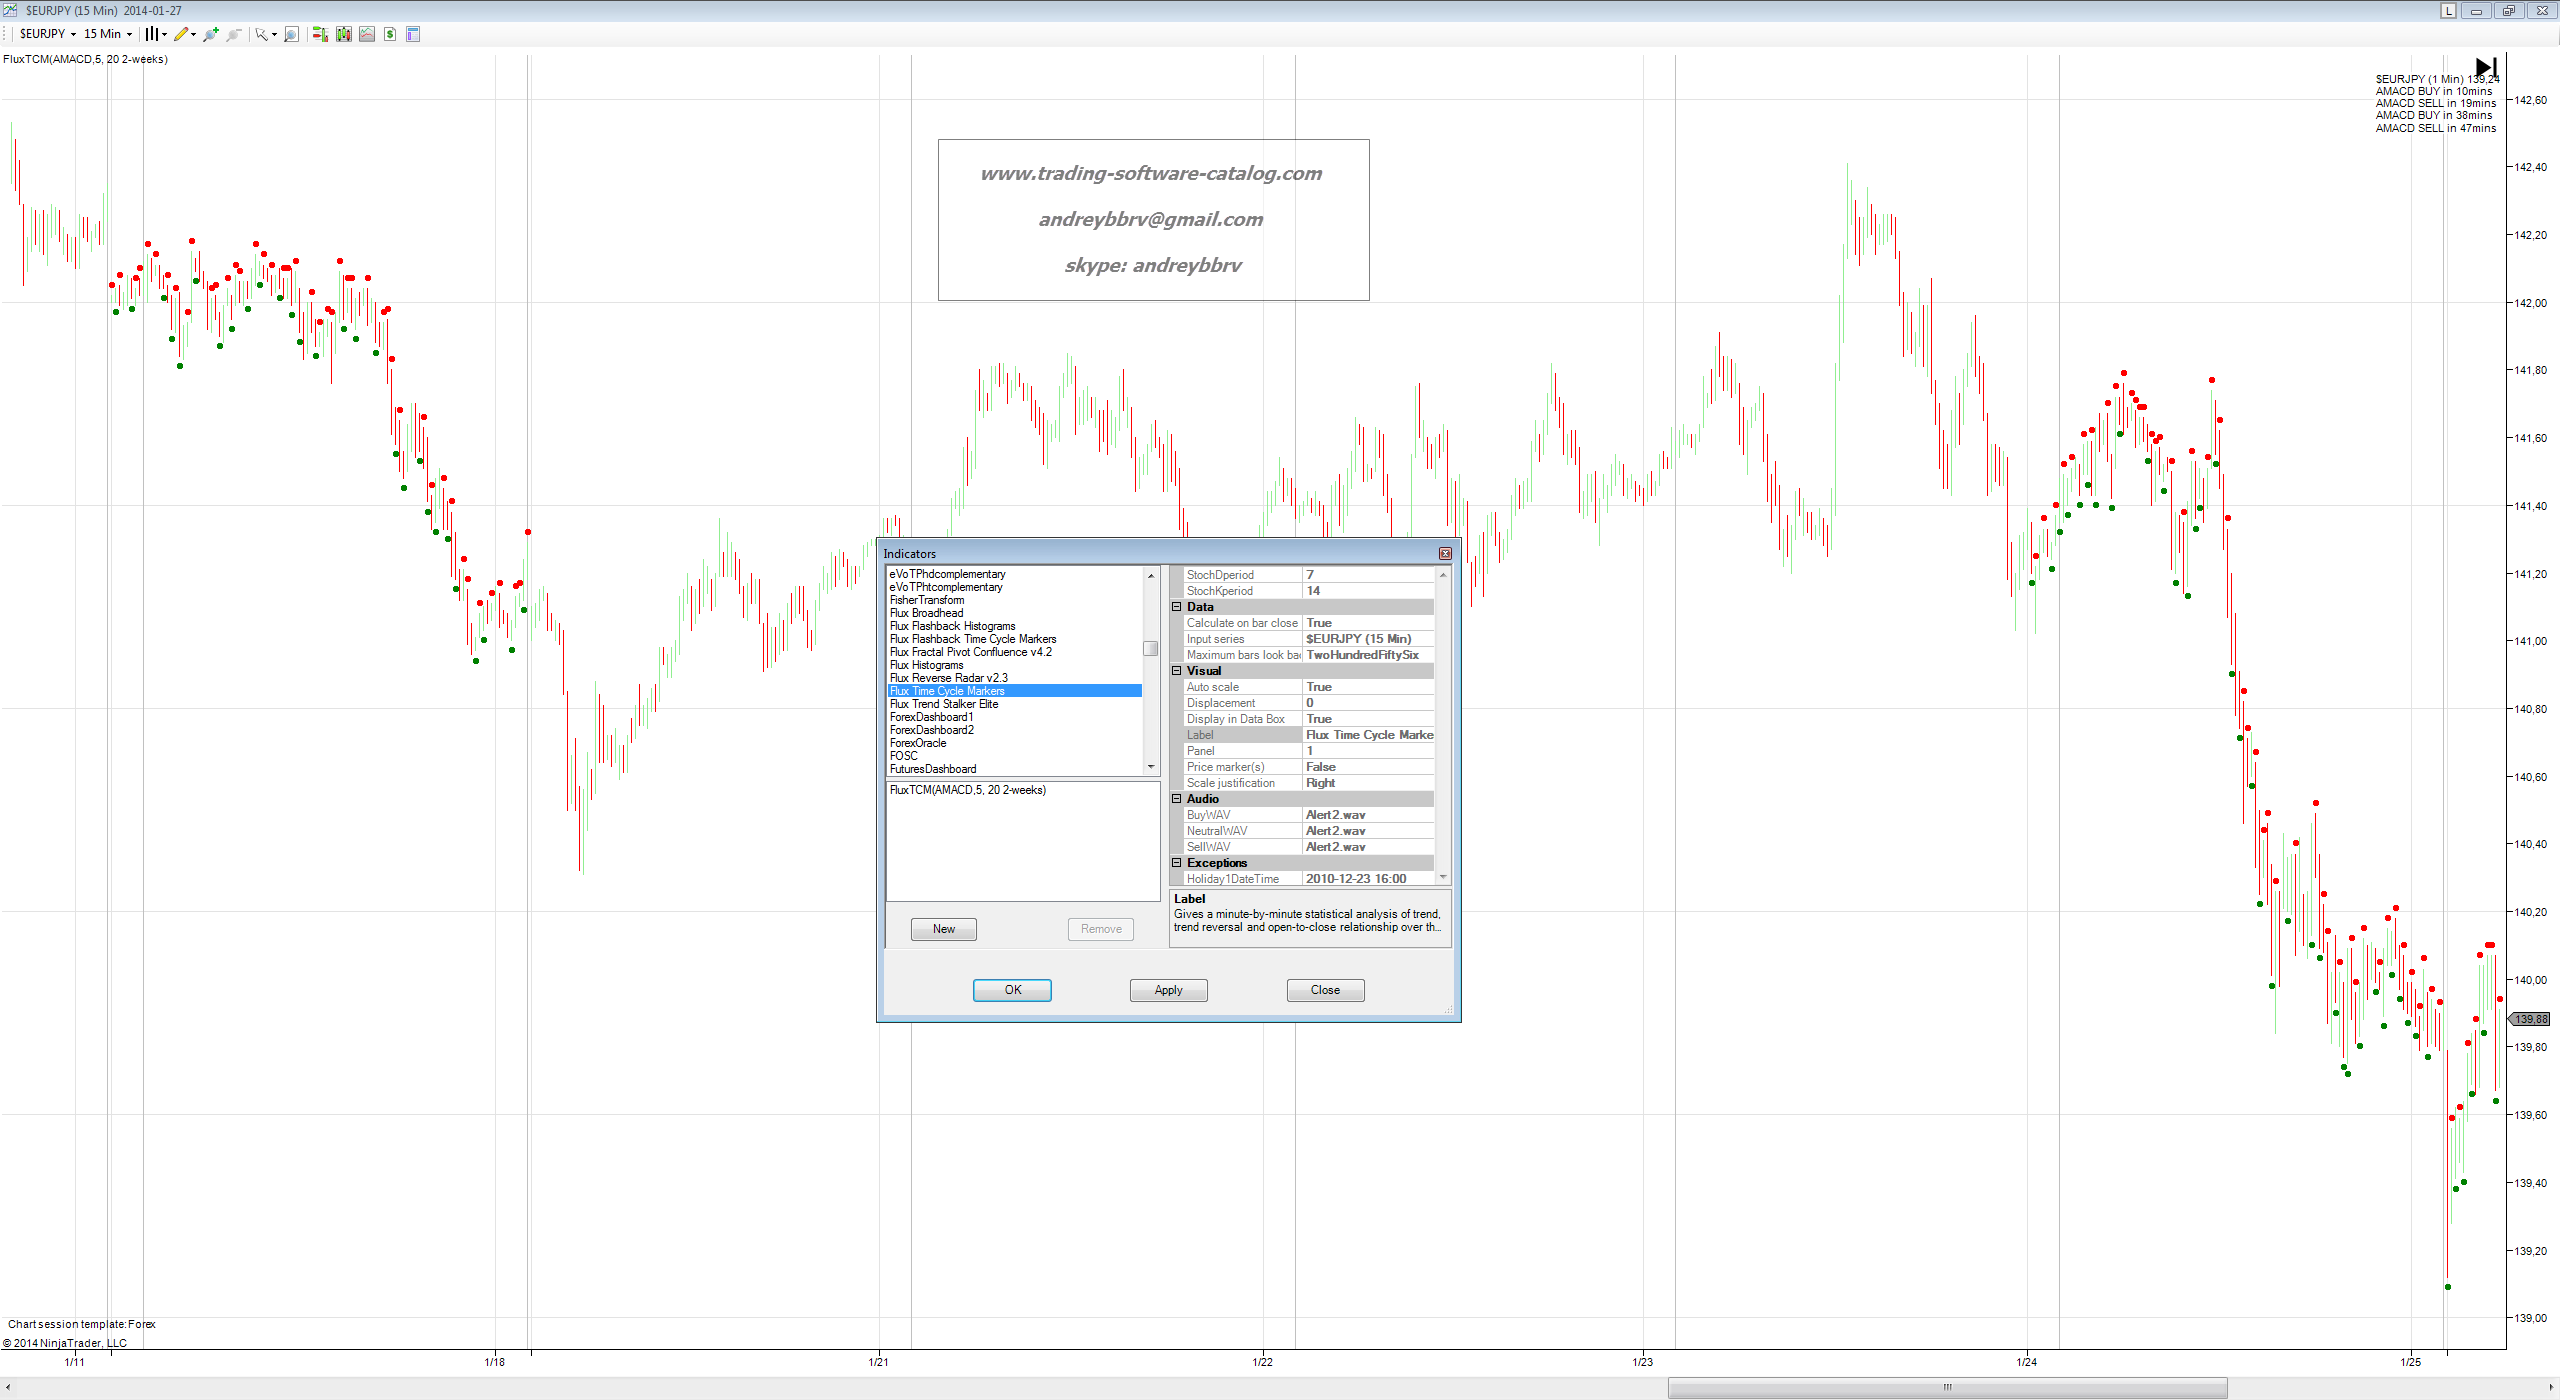Open the drawing tools pencil icon
This screenshot has width=2560, height=1400.
(181, 34)
